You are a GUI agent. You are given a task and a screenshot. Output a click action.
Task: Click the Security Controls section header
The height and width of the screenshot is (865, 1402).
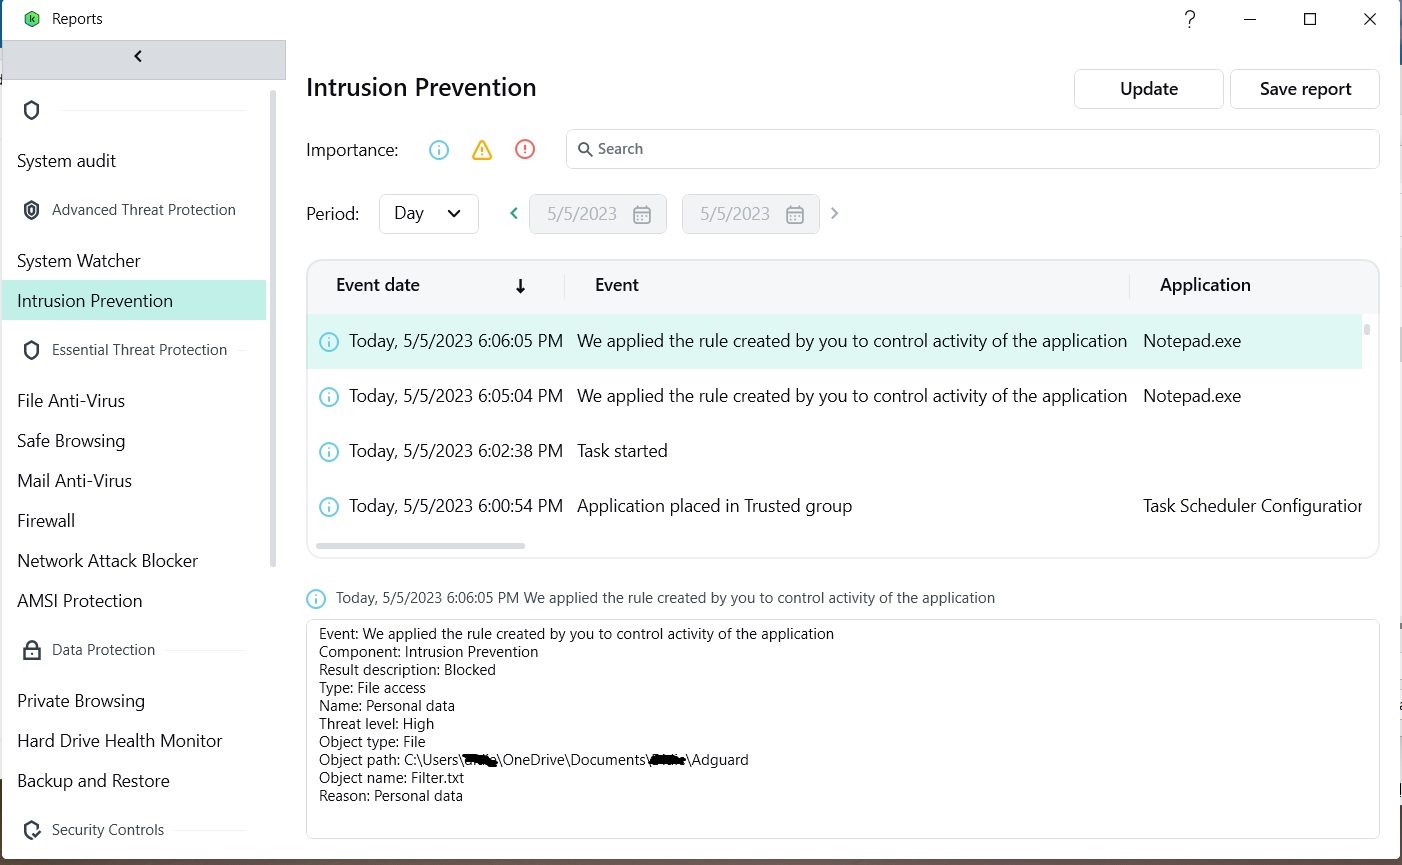[x=108, y=830]
